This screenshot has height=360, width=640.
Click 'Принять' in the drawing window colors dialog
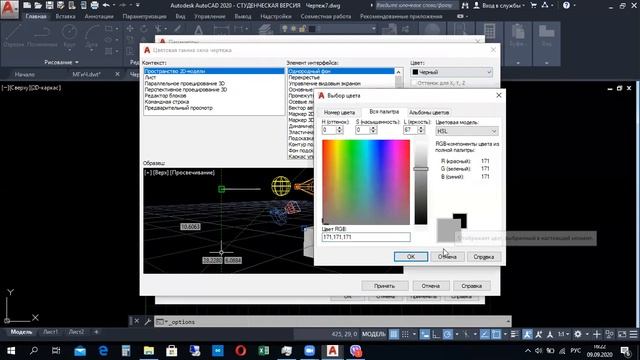tap(384, 286)
